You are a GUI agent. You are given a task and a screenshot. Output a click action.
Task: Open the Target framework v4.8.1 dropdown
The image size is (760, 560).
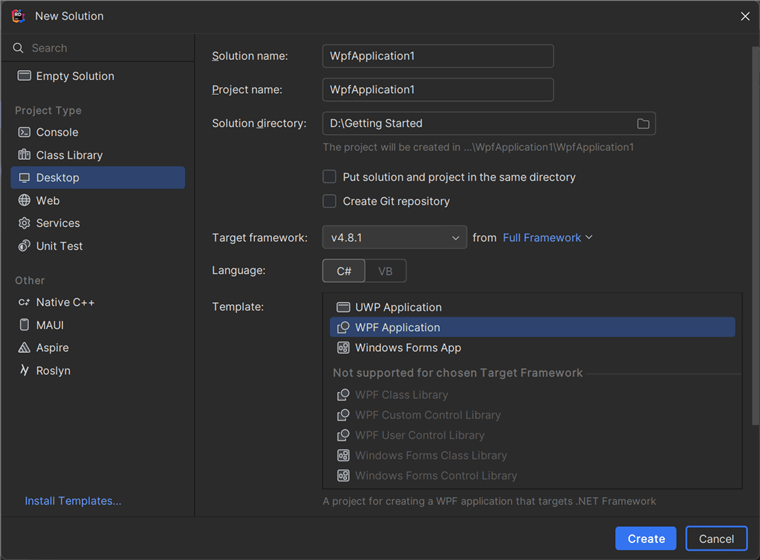click(x=394, y=238)
